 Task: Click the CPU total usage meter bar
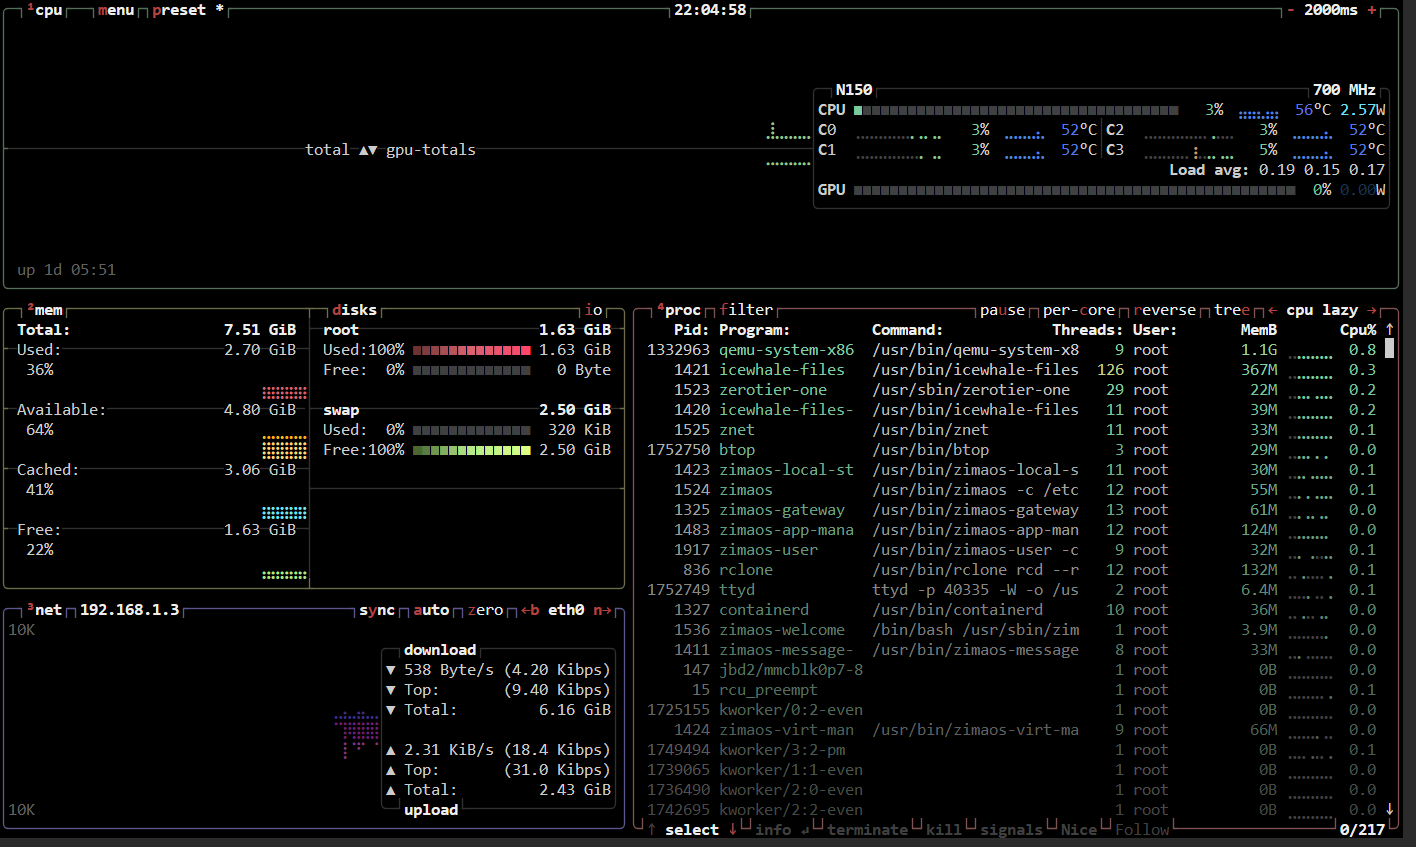coord(1016,110)
